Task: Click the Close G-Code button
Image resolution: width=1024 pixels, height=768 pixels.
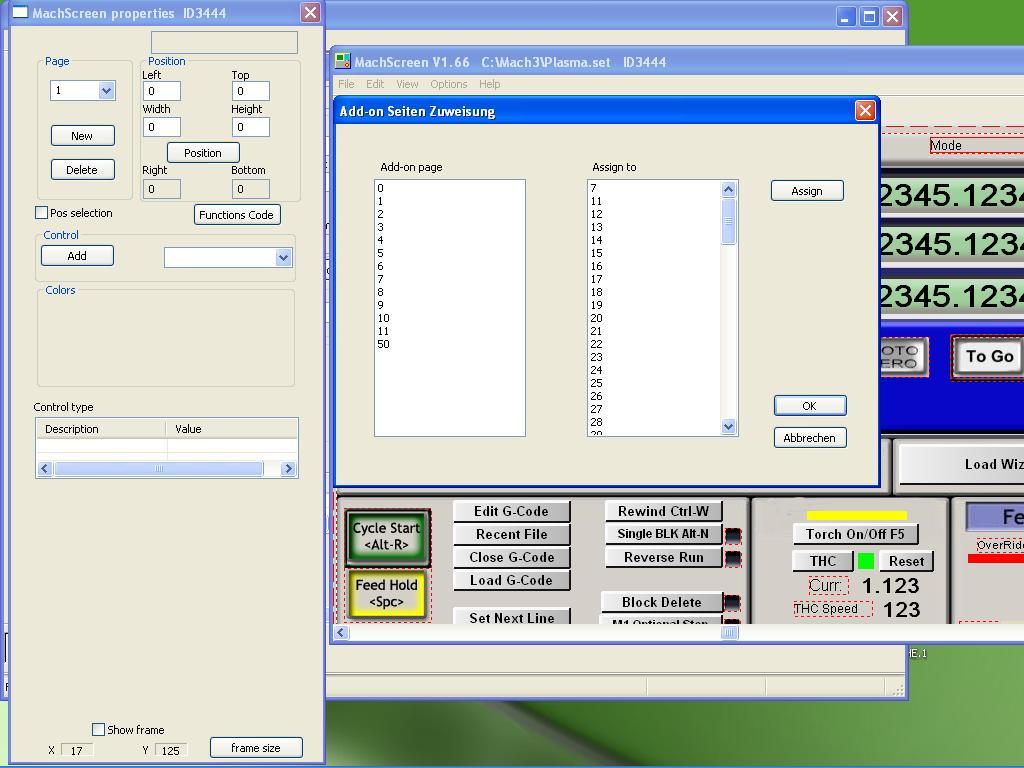Action: (x=511, y=557)
